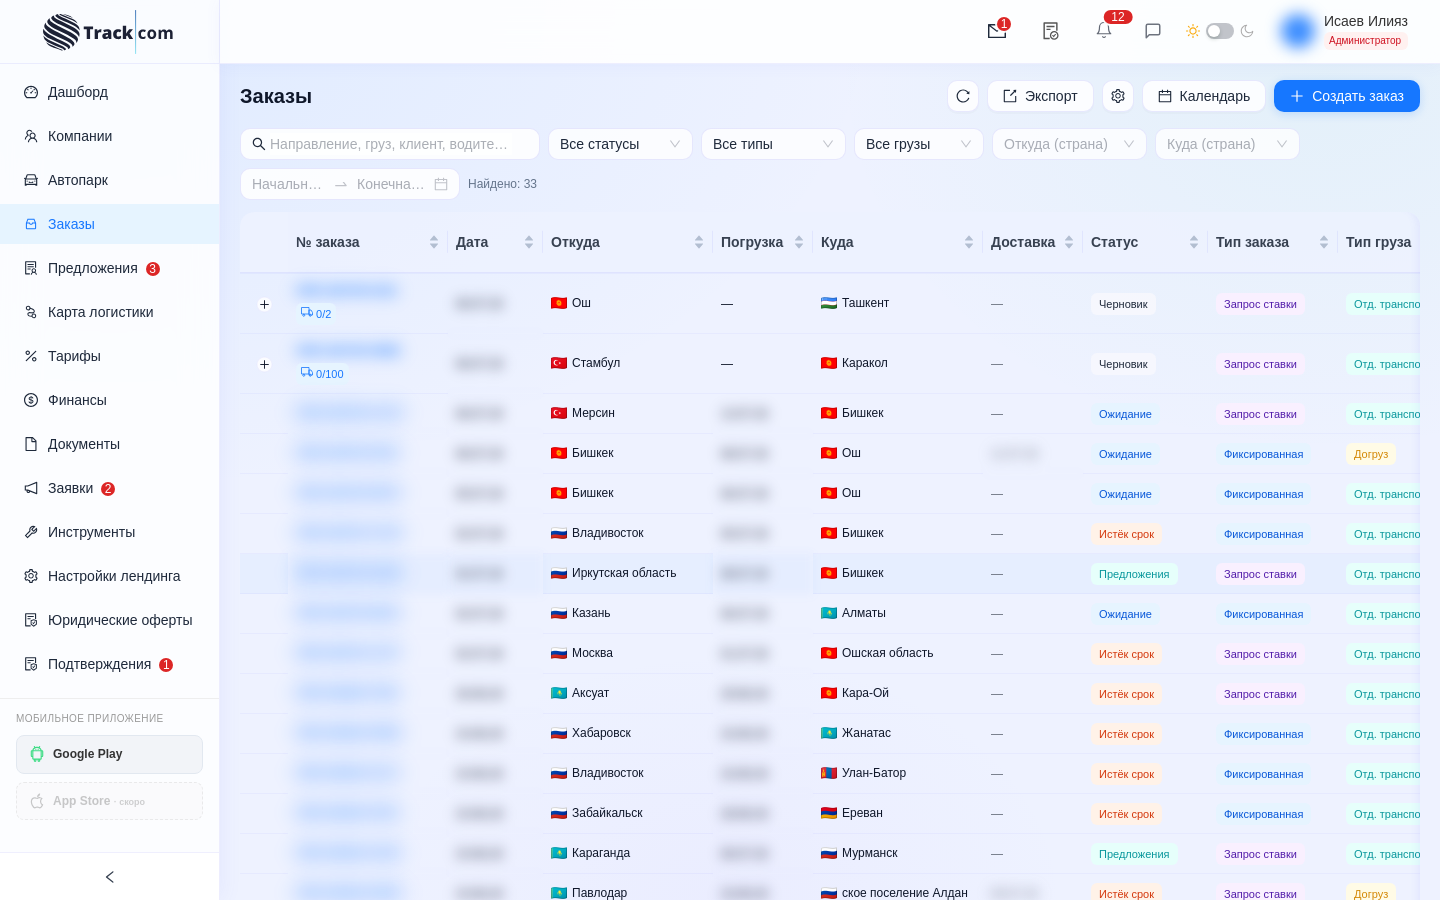Open the Все статусы dropdown
The image size is (1440, 900).
point(620,144)
